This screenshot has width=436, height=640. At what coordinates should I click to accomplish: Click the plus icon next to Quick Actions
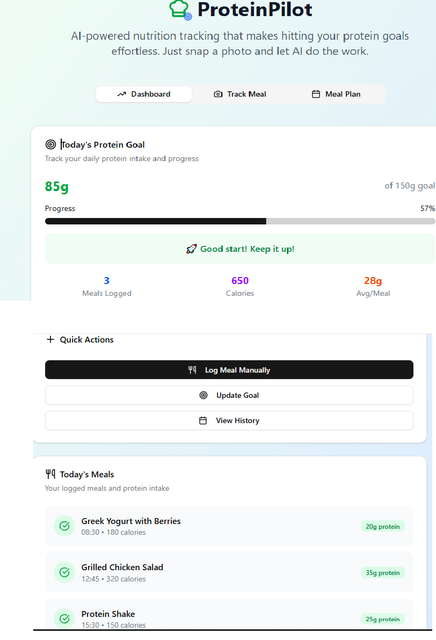50,339
